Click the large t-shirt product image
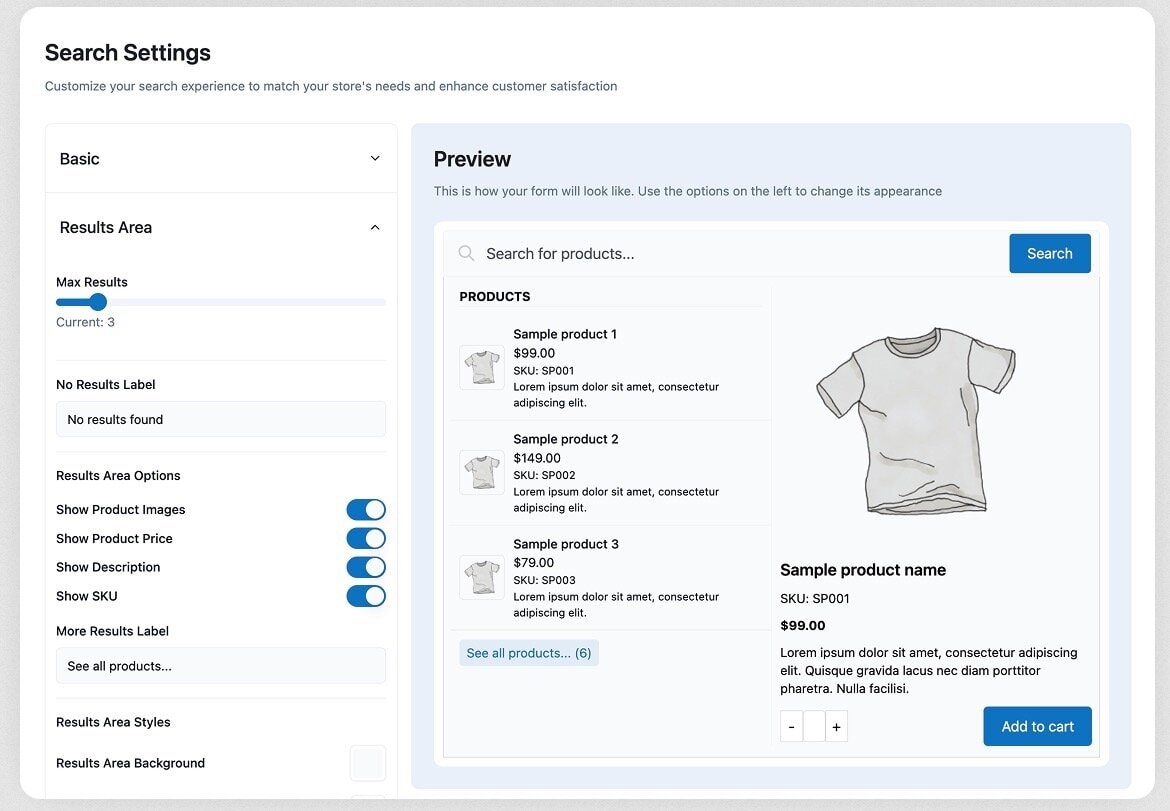 (915, 422)
